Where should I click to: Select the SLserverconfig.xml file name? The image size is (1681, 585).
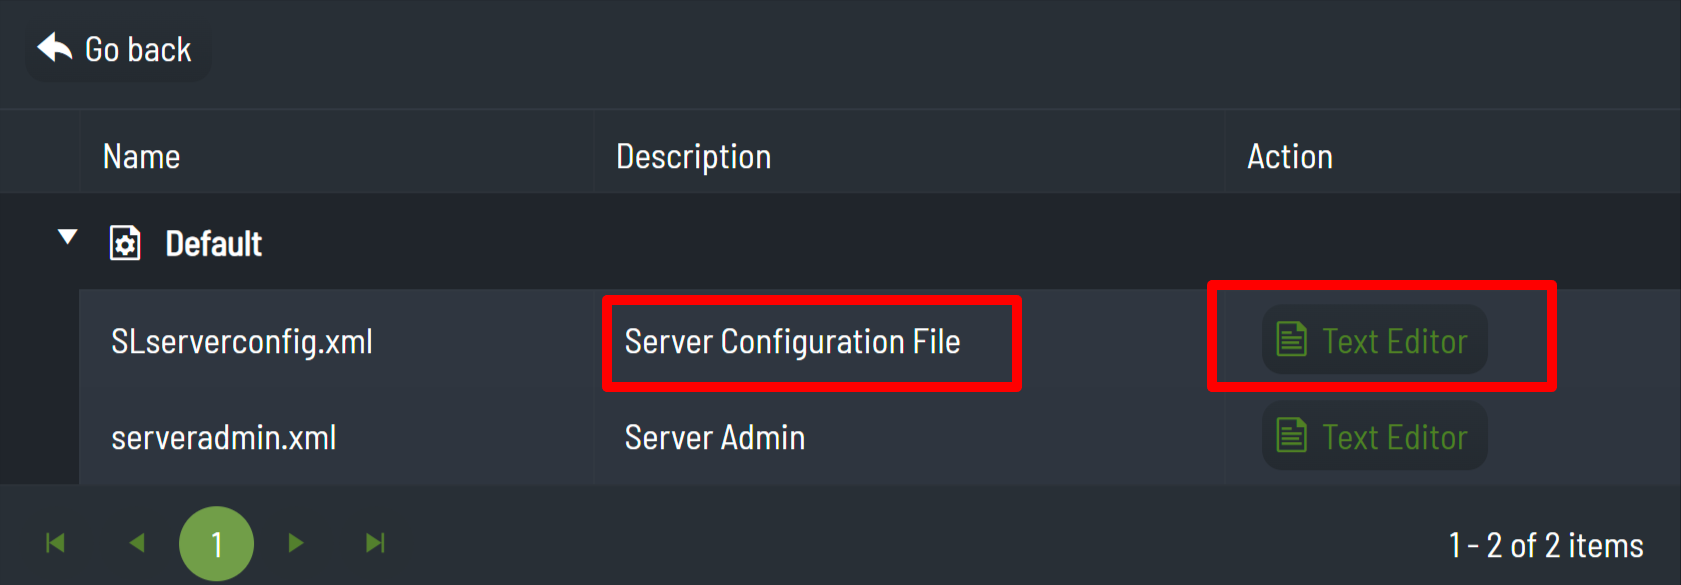242,342
